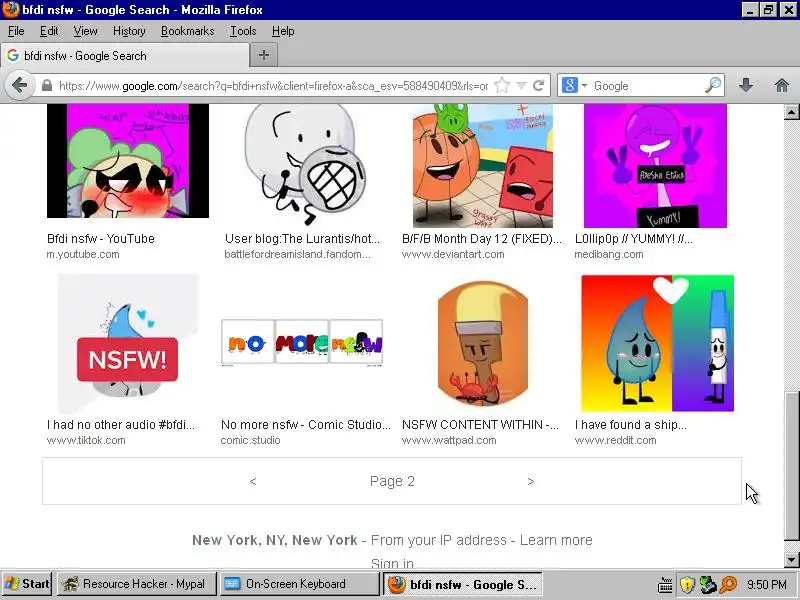Open the View menu
Screen dimensions: 800x600
tap(85, 31)
